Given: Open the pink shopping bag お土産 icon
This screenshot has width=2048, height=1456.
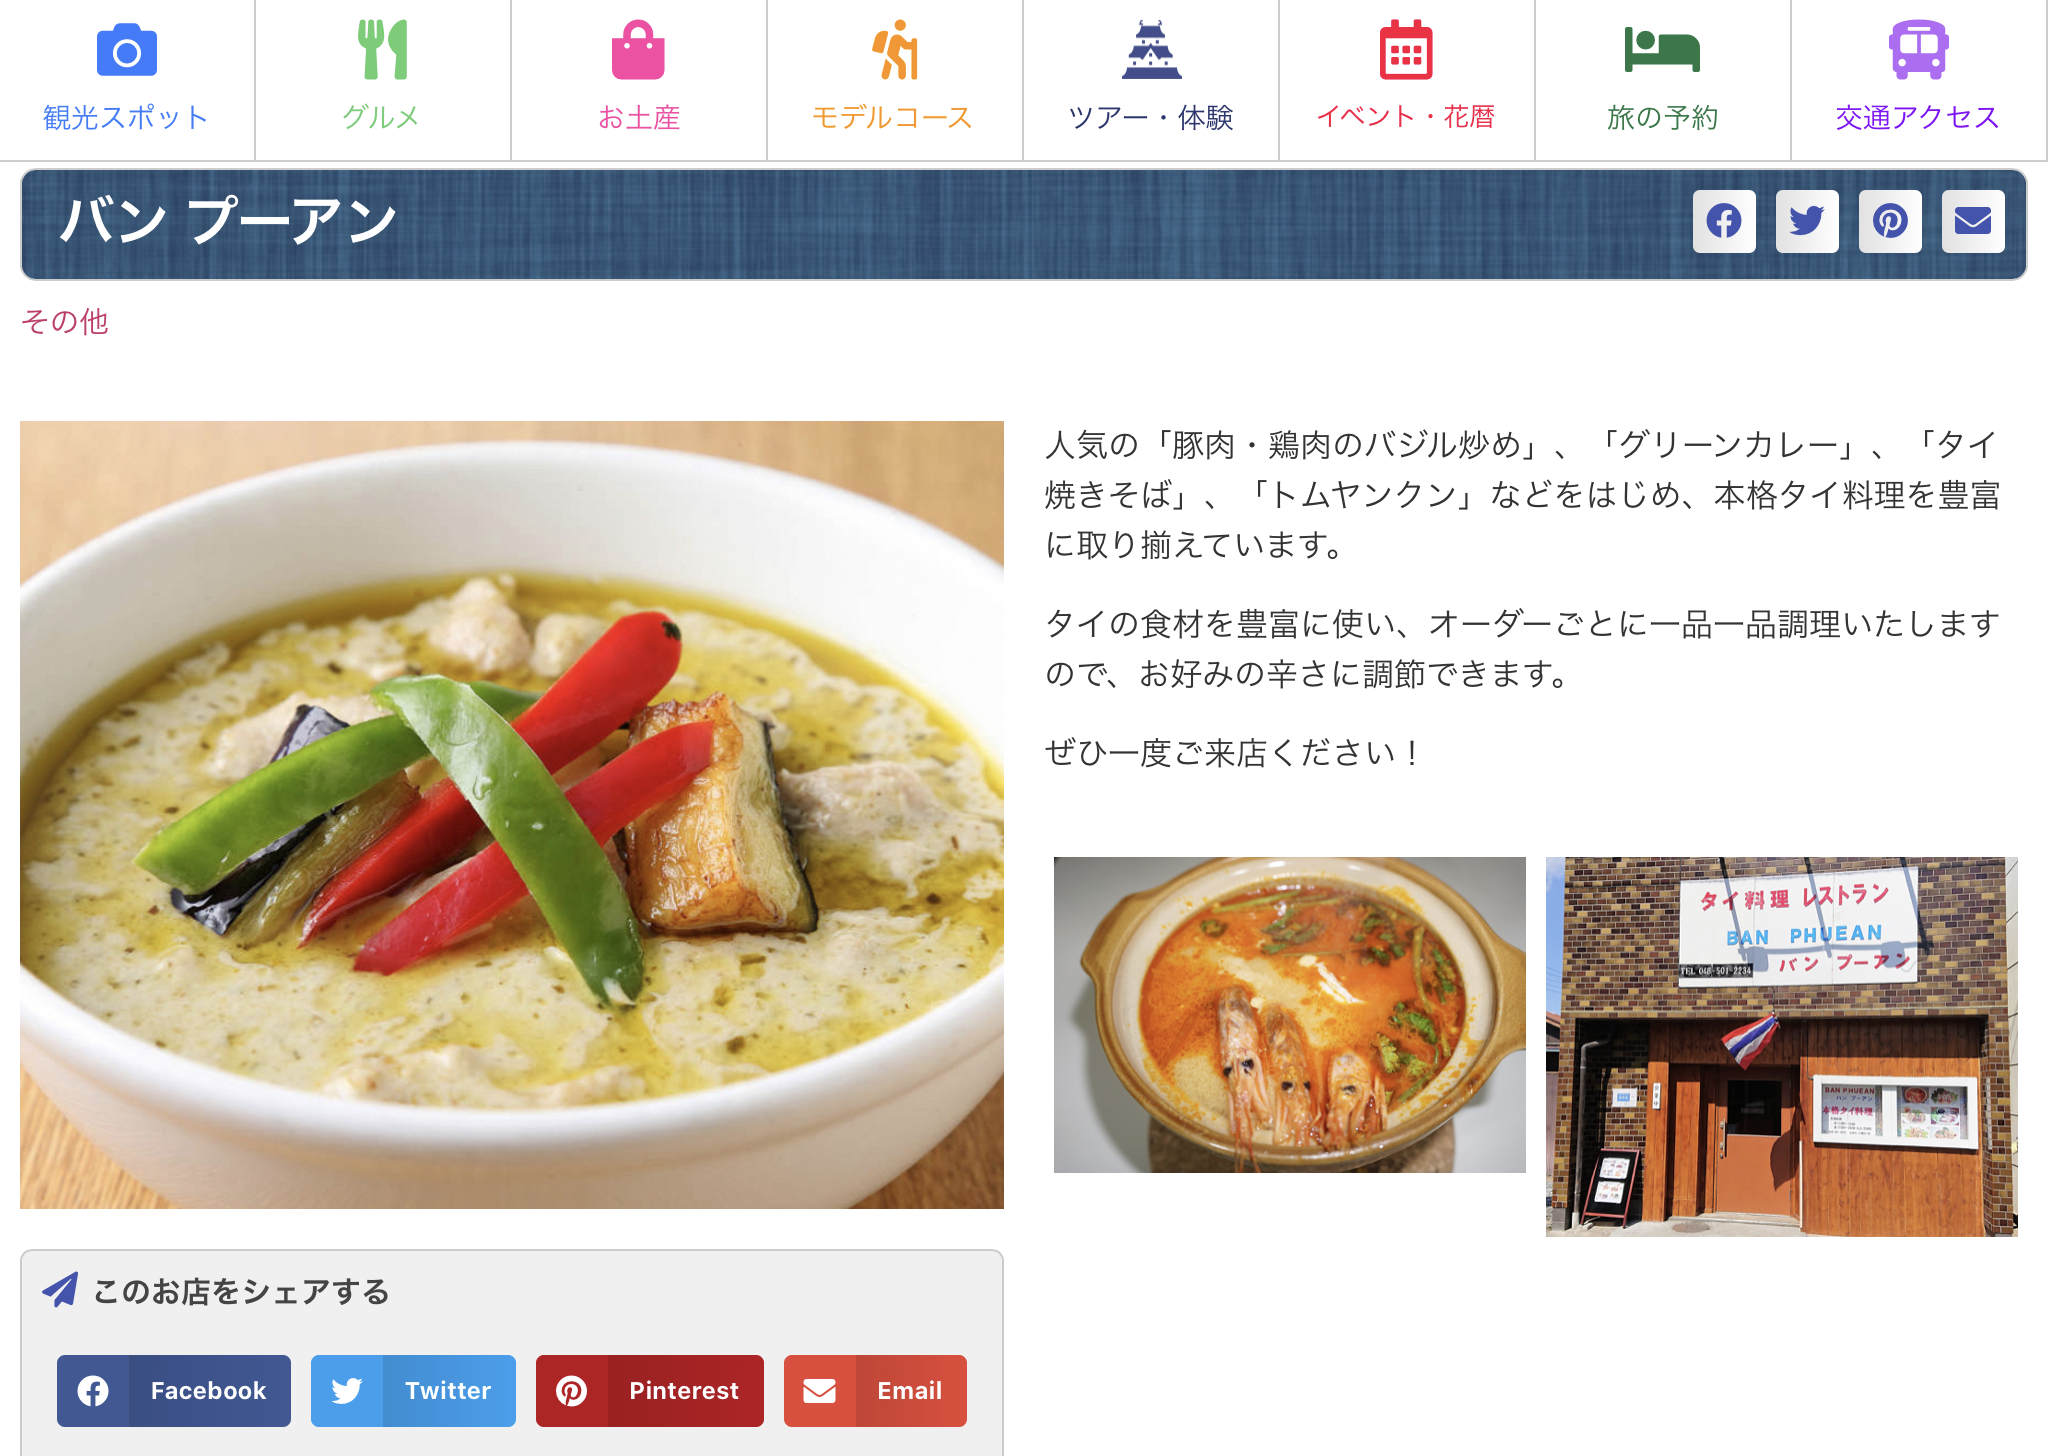Looking at the screenshot, I should click(x=638, y=50).
